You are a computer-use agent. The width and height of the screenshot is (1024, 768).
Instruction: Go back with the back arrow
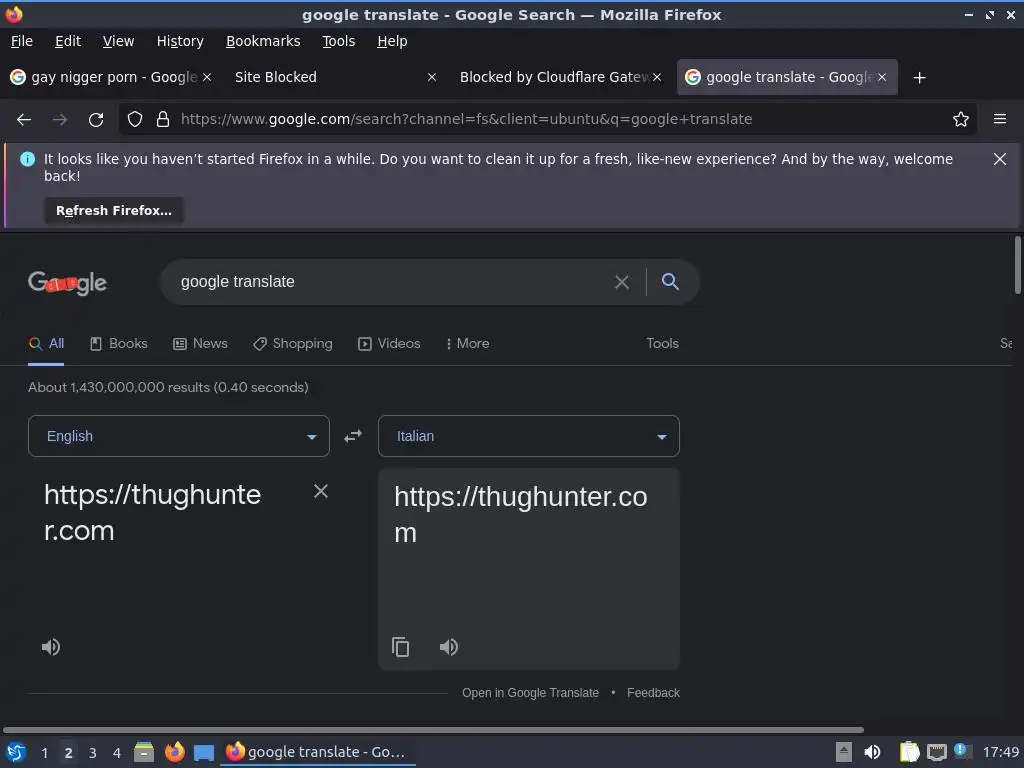point(24,120)
